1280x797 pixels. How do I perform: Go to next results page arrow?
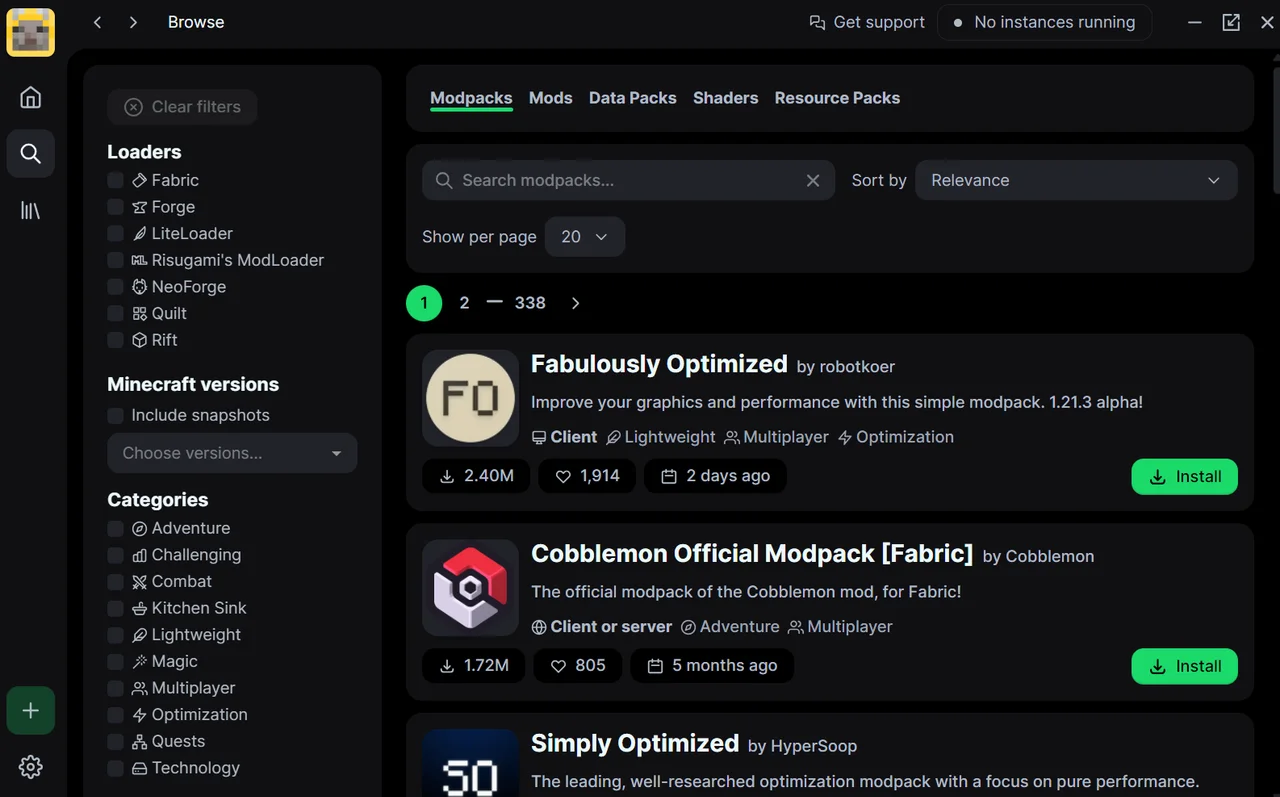pos(575,303)
